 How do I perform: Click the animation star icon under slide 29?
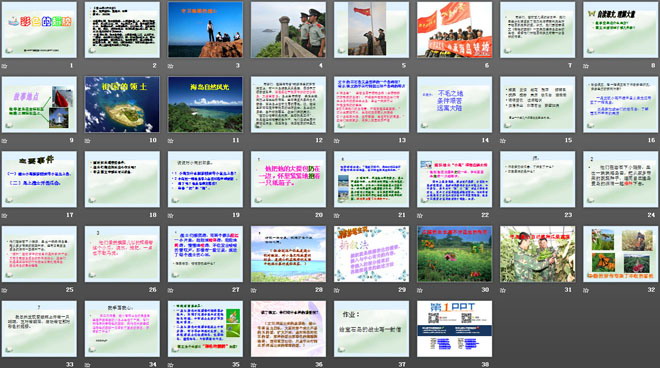click(x=337, y=290)
